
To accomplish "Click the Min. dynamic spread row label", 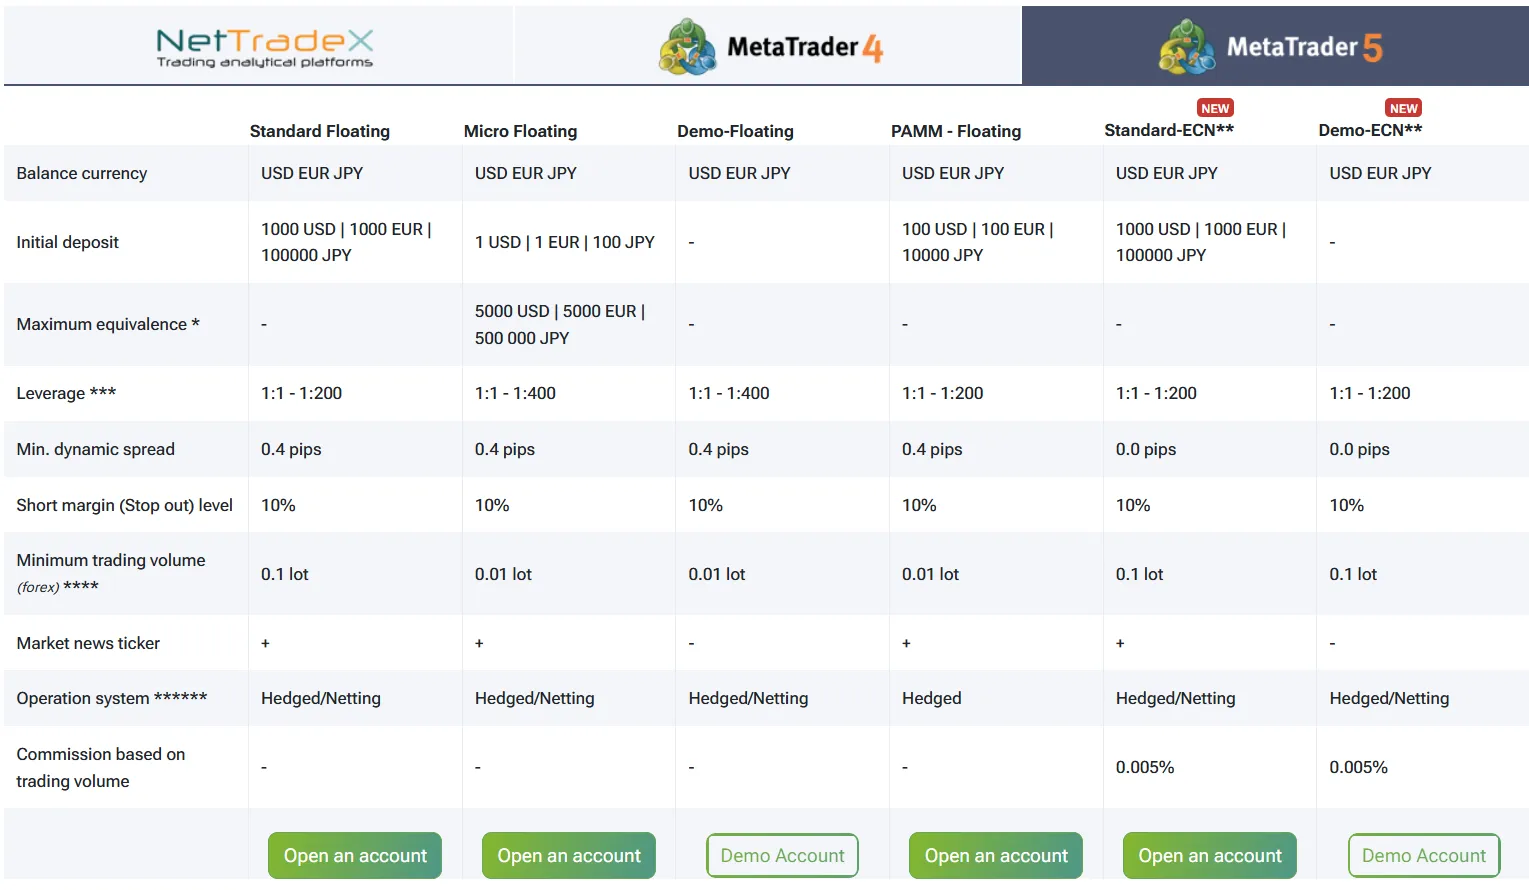I will pos(96,449).
